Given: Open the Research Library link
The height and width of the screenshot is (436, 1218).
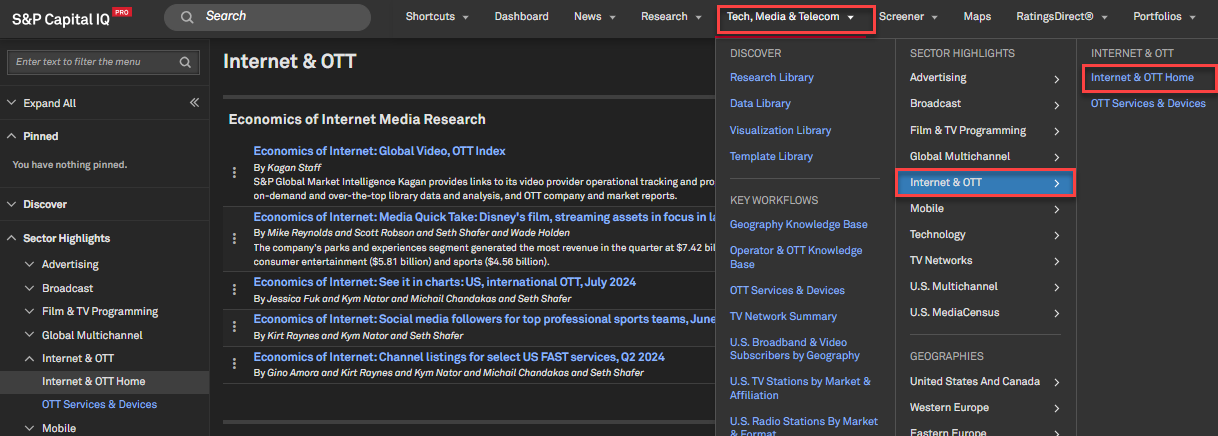Looking at the screenshot, I should 771,77.
